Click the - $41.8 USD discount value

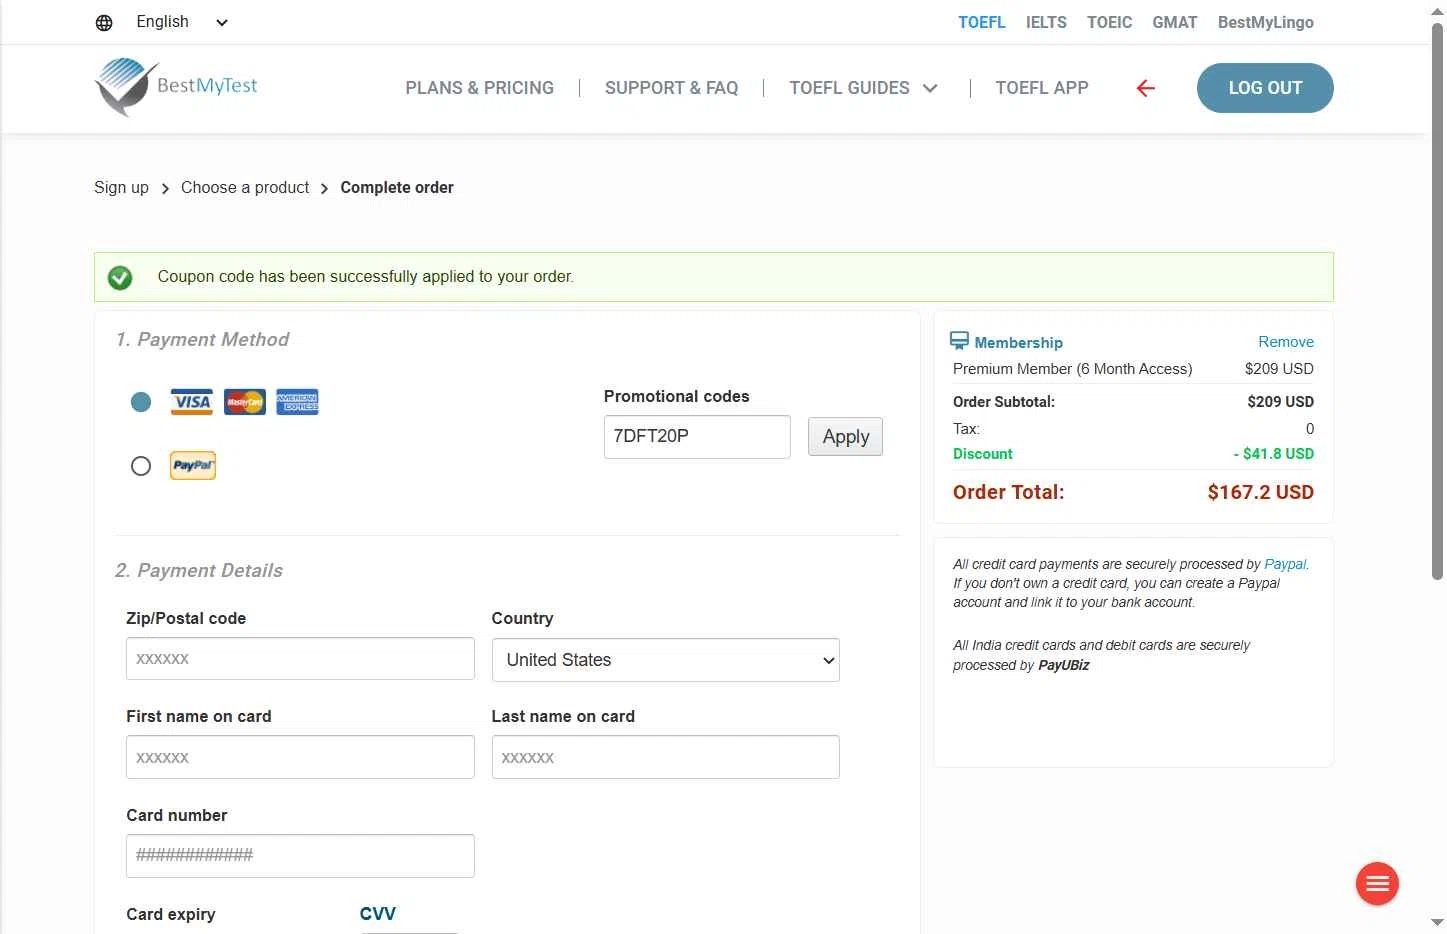pos(1273,454)
